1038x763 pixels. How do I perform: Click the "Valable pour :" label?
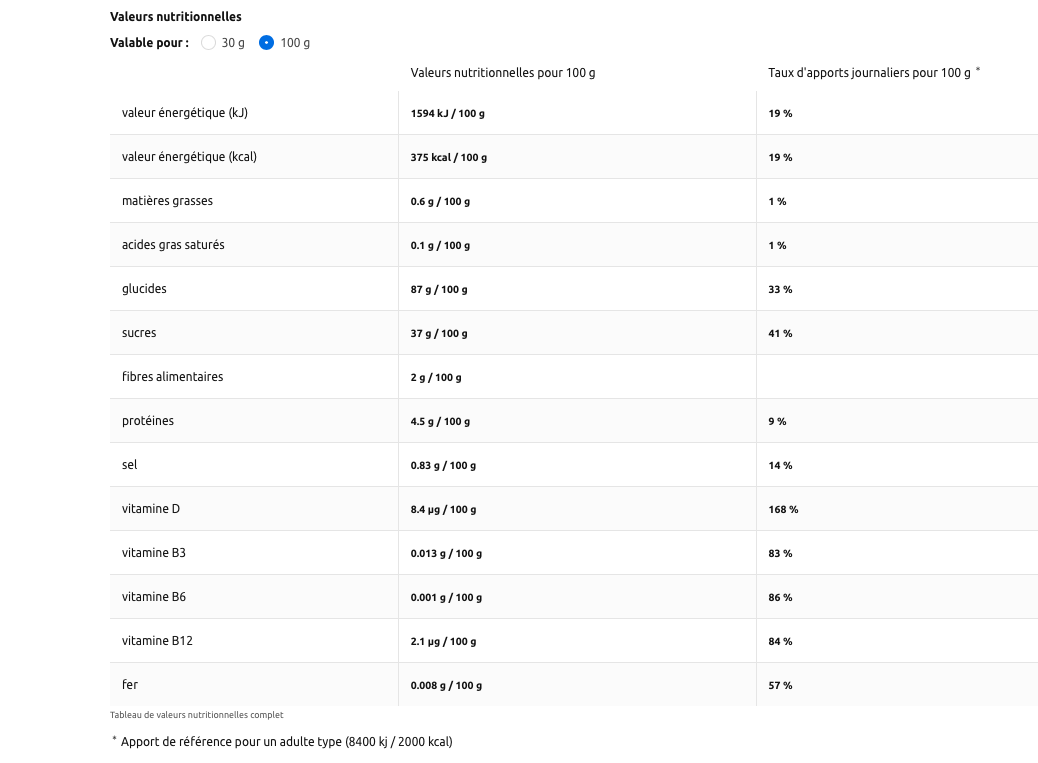[x=149, y=43]
